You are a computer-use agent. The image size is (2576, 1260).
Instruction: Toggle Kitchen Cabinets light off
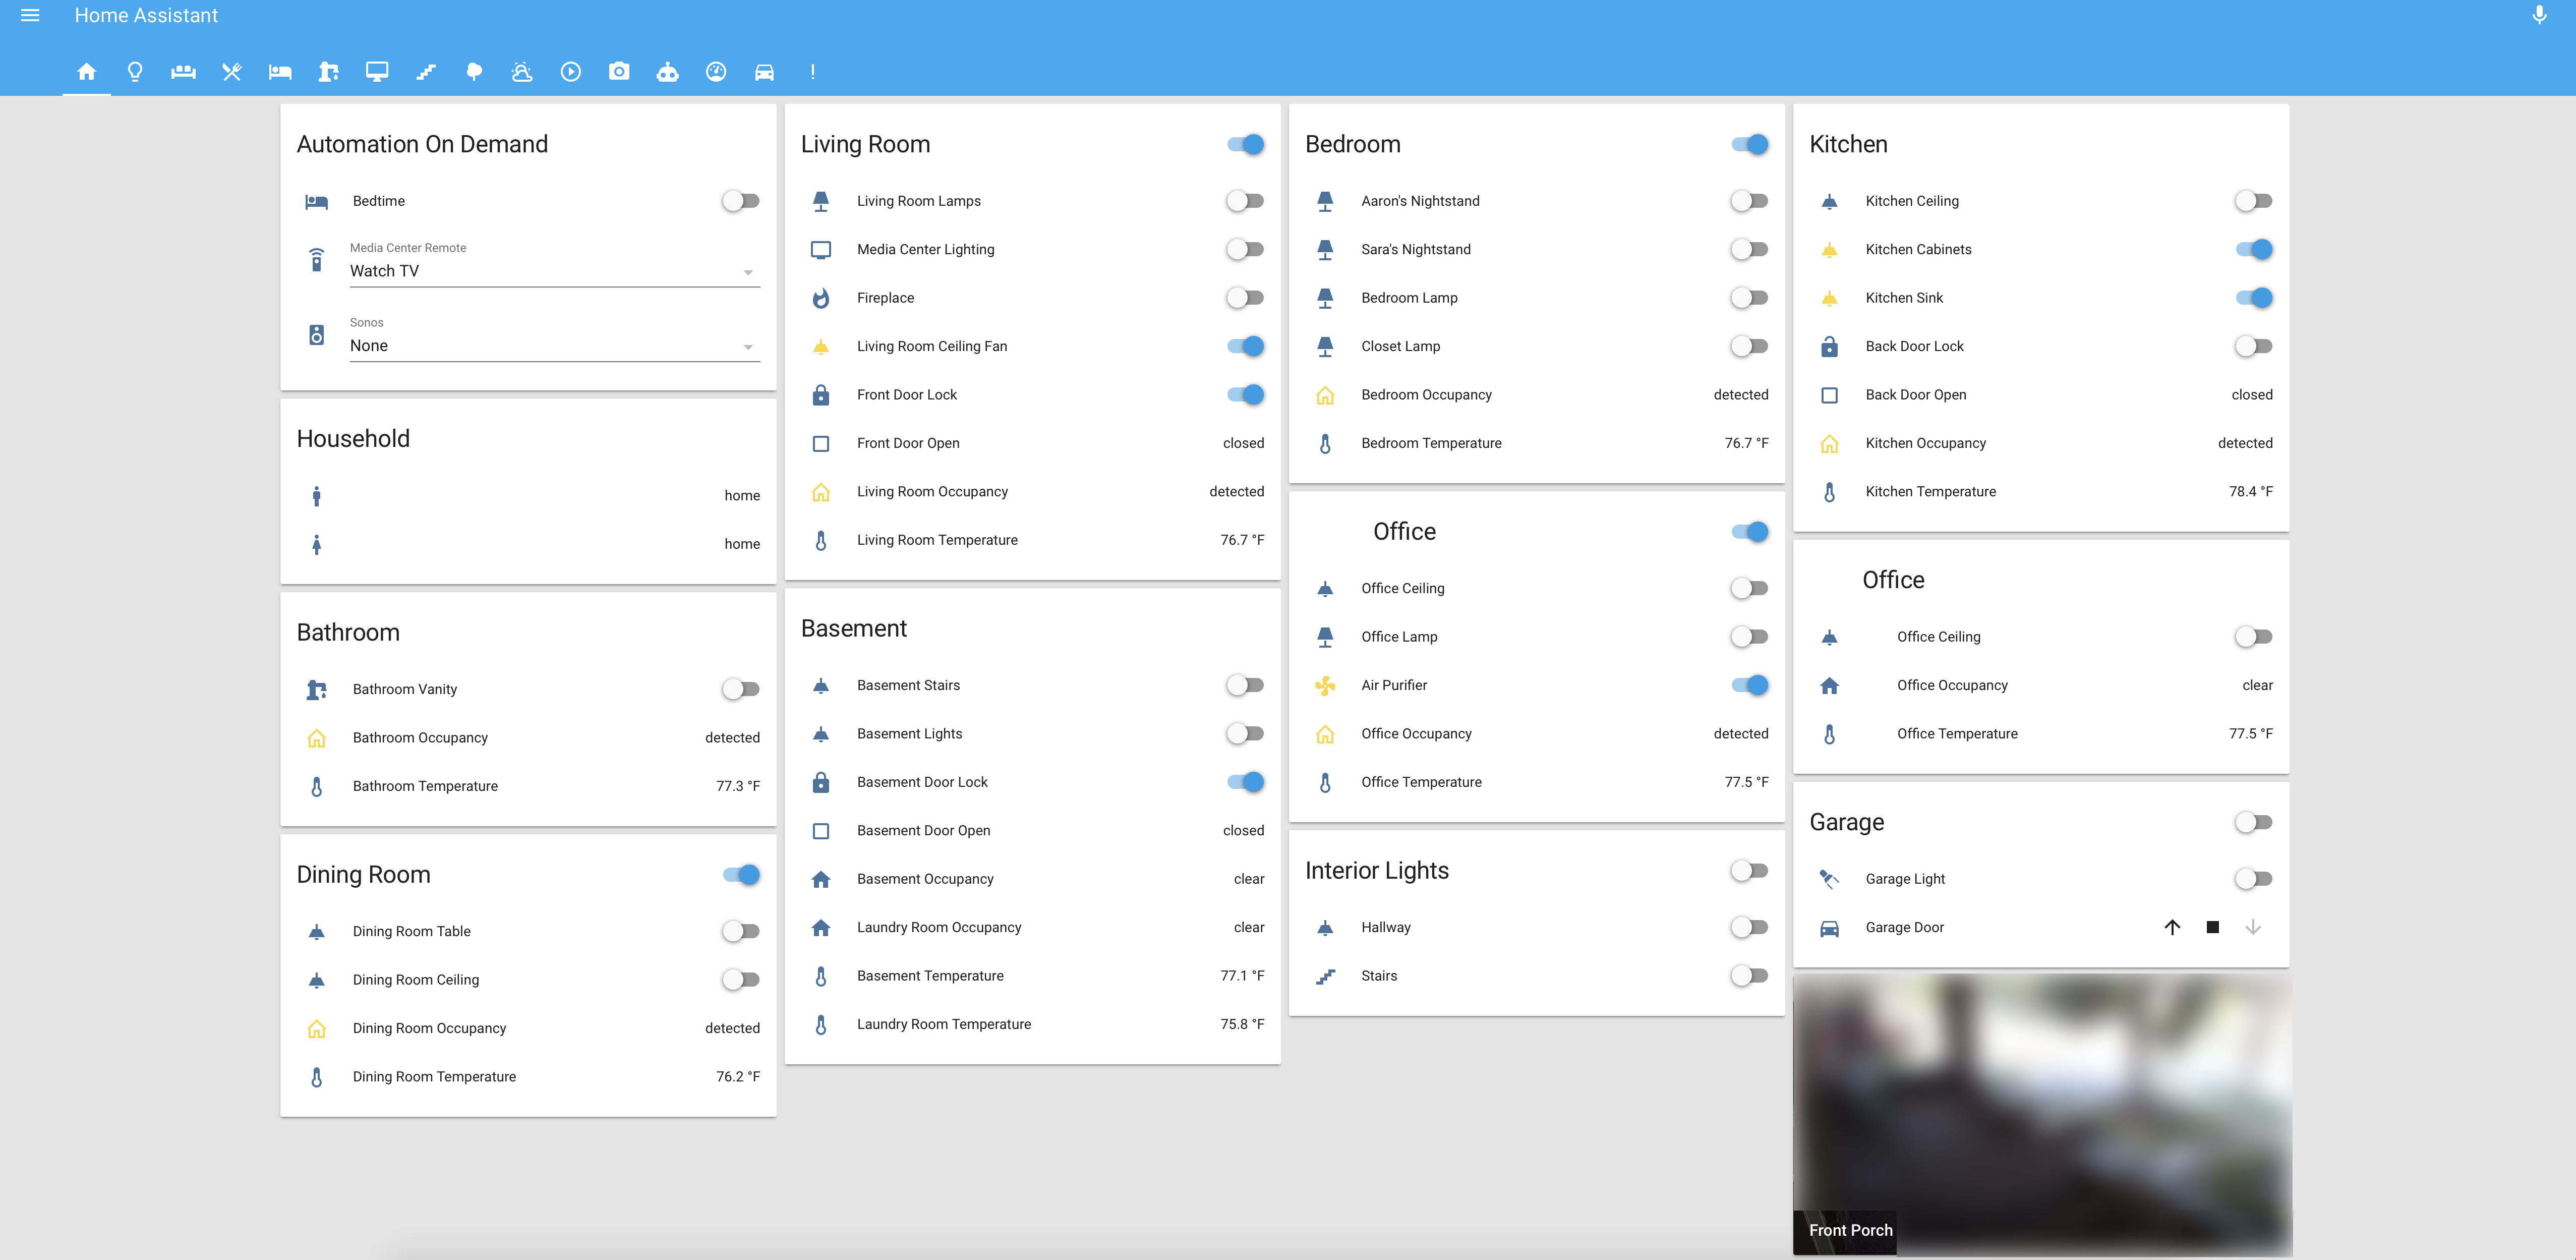pos(2253,249)
